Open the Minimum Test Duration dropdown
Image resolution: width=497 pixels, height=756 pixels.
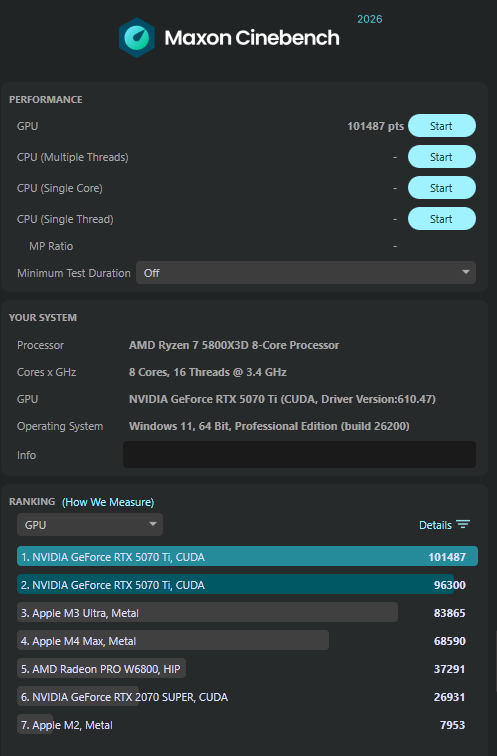306,273
